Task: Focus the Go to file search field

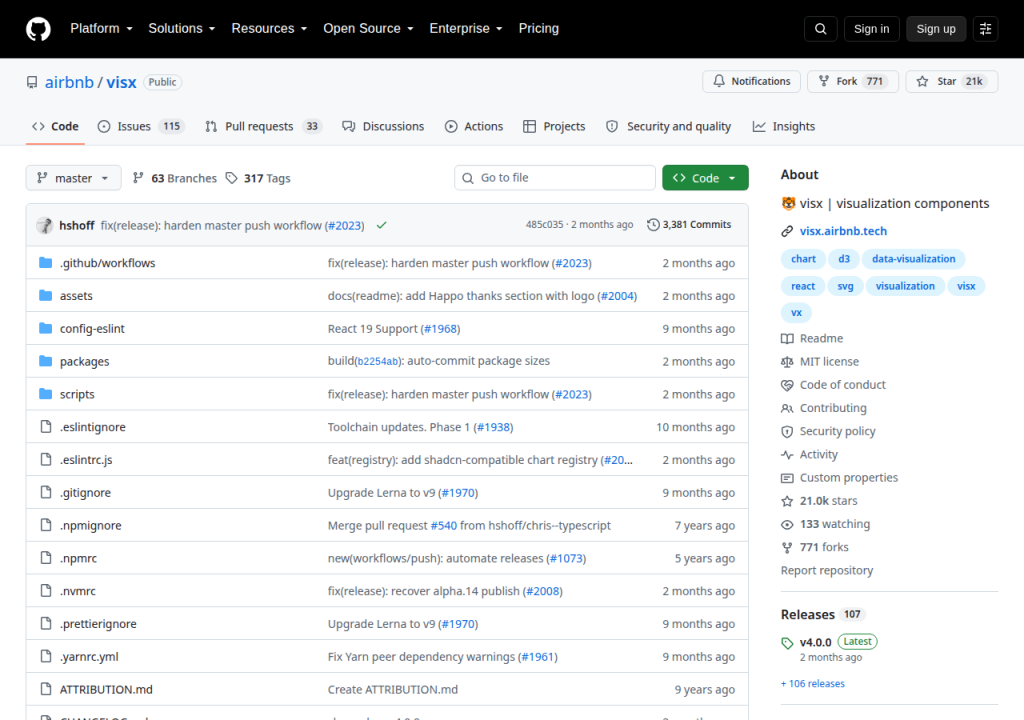Action: tap(554, 178)
